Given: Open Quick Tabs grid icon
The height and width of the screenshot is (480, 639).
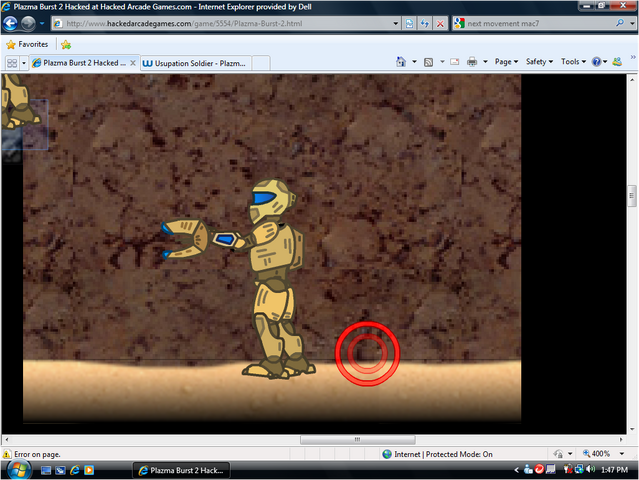Looking at the screenshot, I should pos(12,63).
